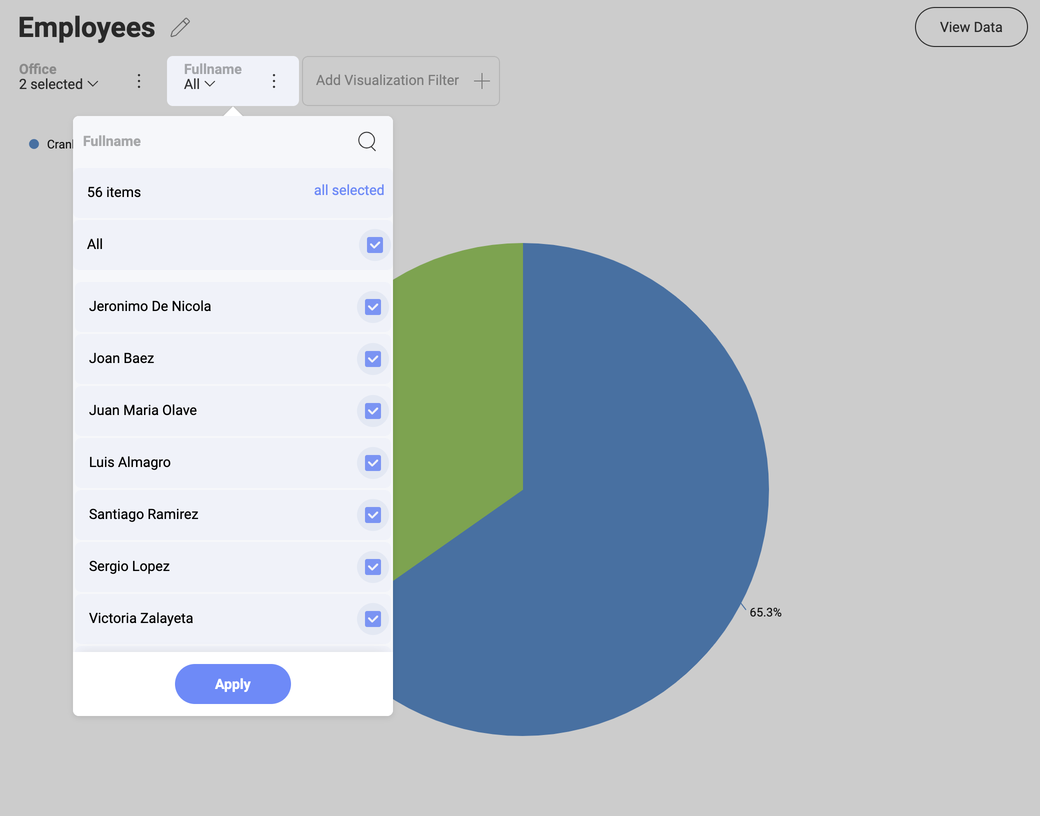Select the Victoria Zalayeta name text
Image resolution: width=1040 pixels, height=816 pixels.
pos(141,618)
